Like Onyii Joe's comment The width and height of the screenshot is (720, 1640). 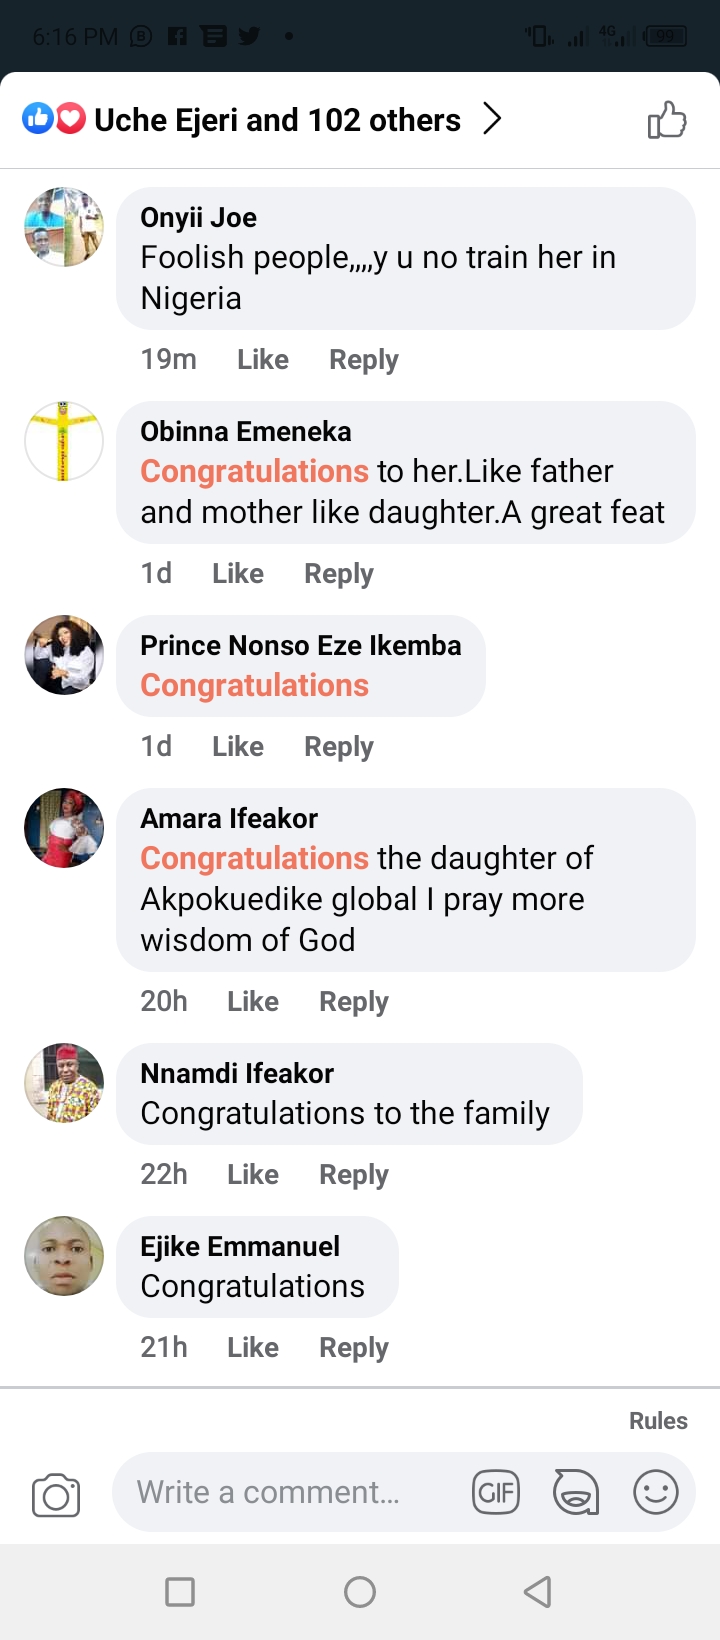pos(263,360)
